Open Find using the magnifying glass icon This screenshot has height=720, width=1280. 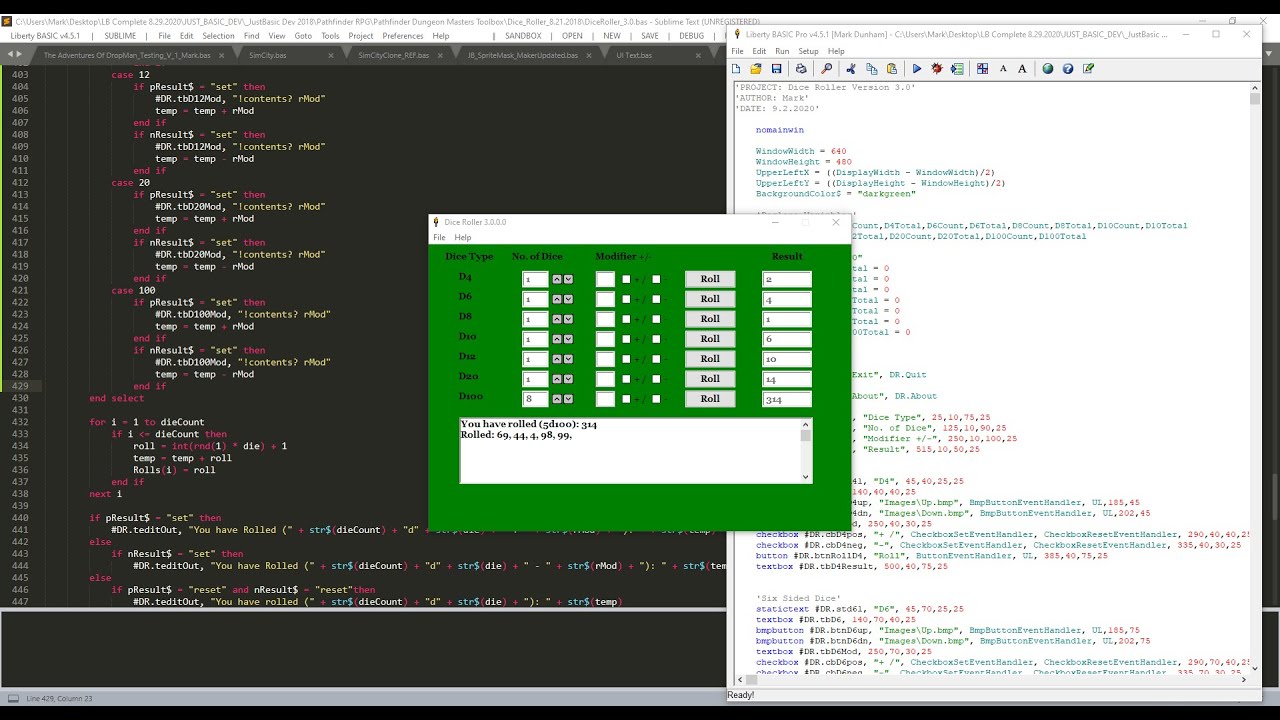click(x=826, y=69)
